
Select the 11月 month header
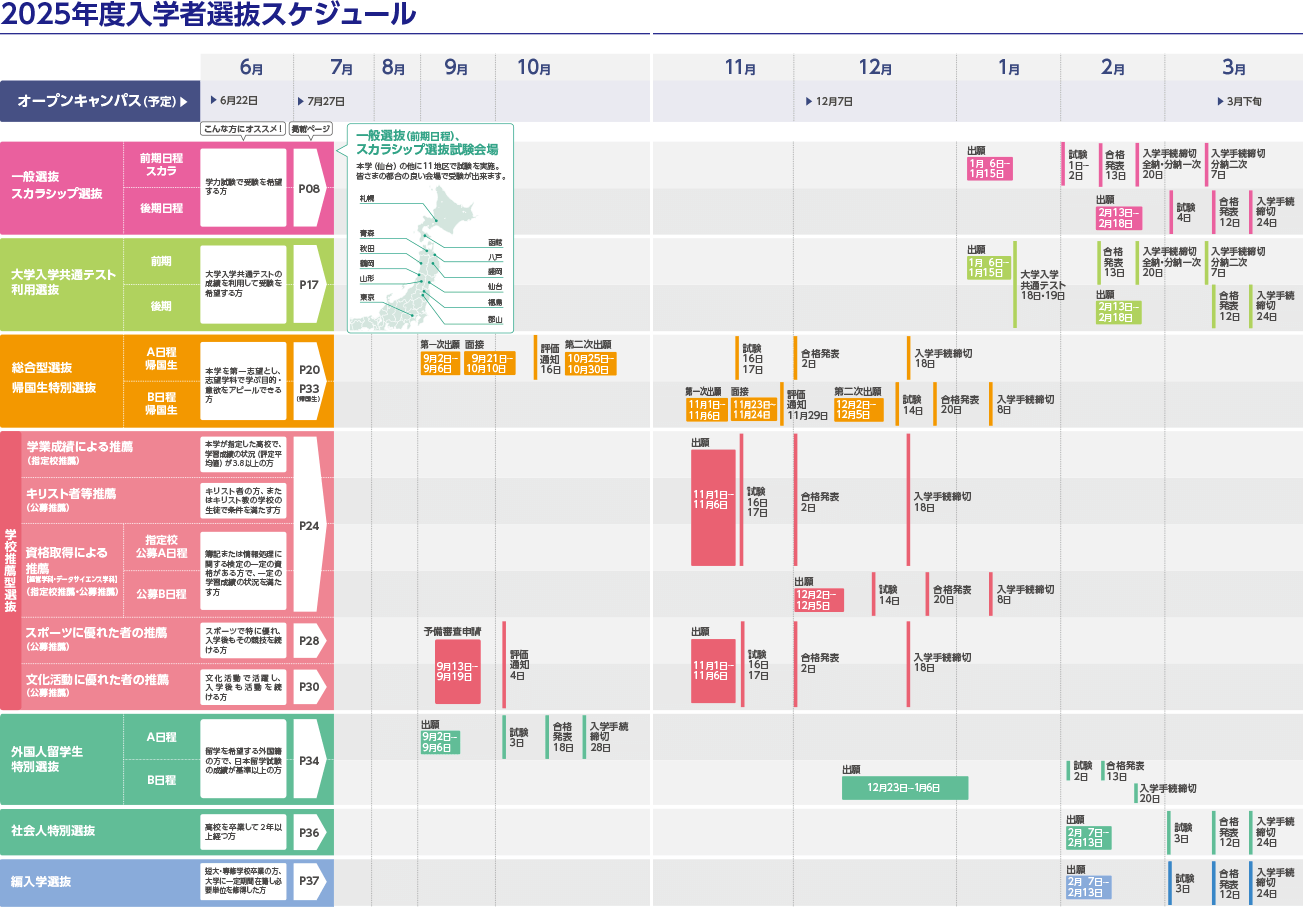pyautogui.click(x=740, y=68)
